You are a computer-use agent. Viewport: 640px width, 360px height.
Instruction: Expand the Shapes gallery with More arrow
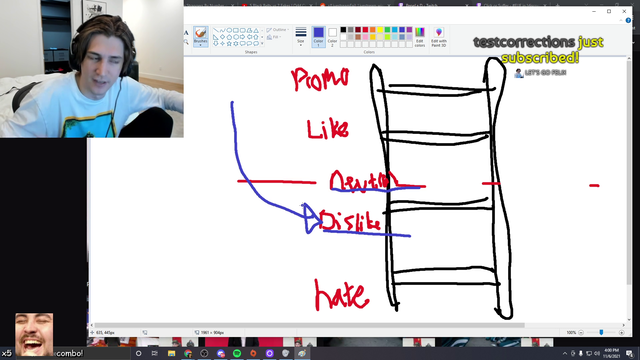click(262, 43)
